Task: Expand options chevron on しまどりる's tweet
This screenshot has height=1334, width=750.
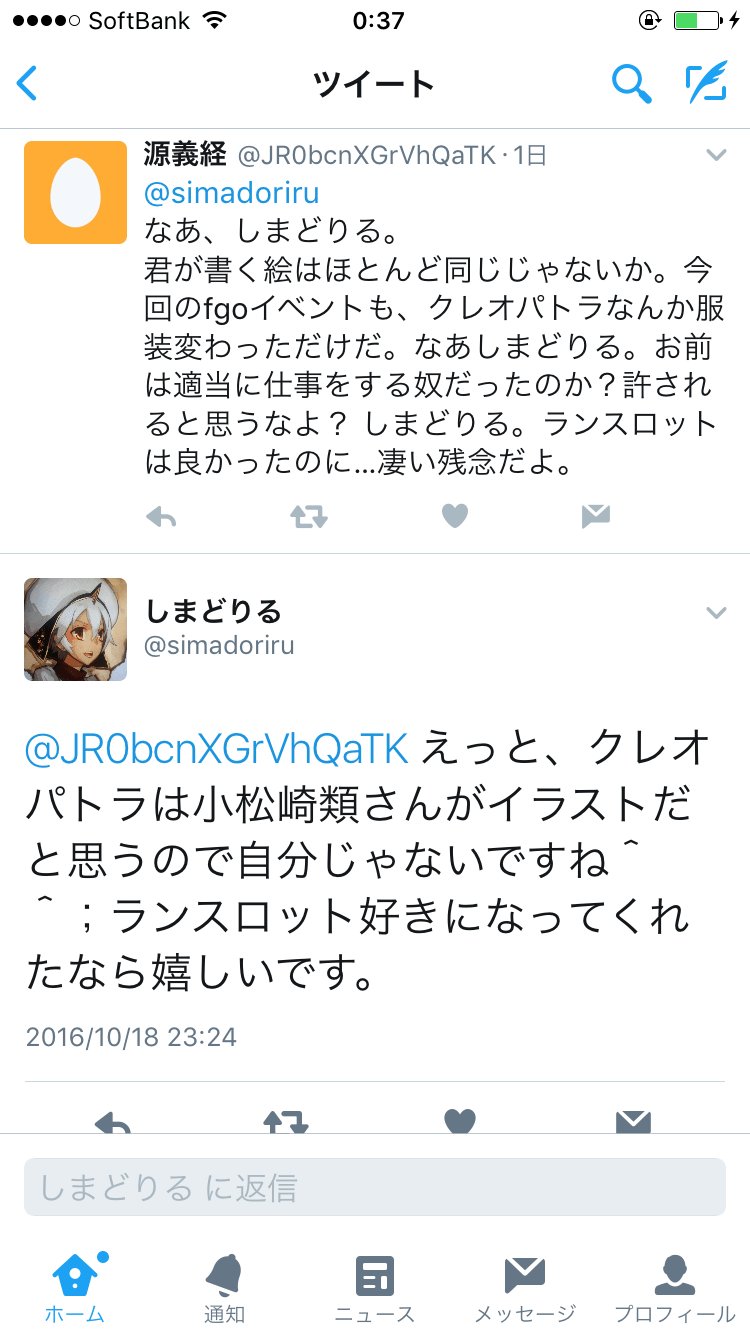Action: [716, 612]
